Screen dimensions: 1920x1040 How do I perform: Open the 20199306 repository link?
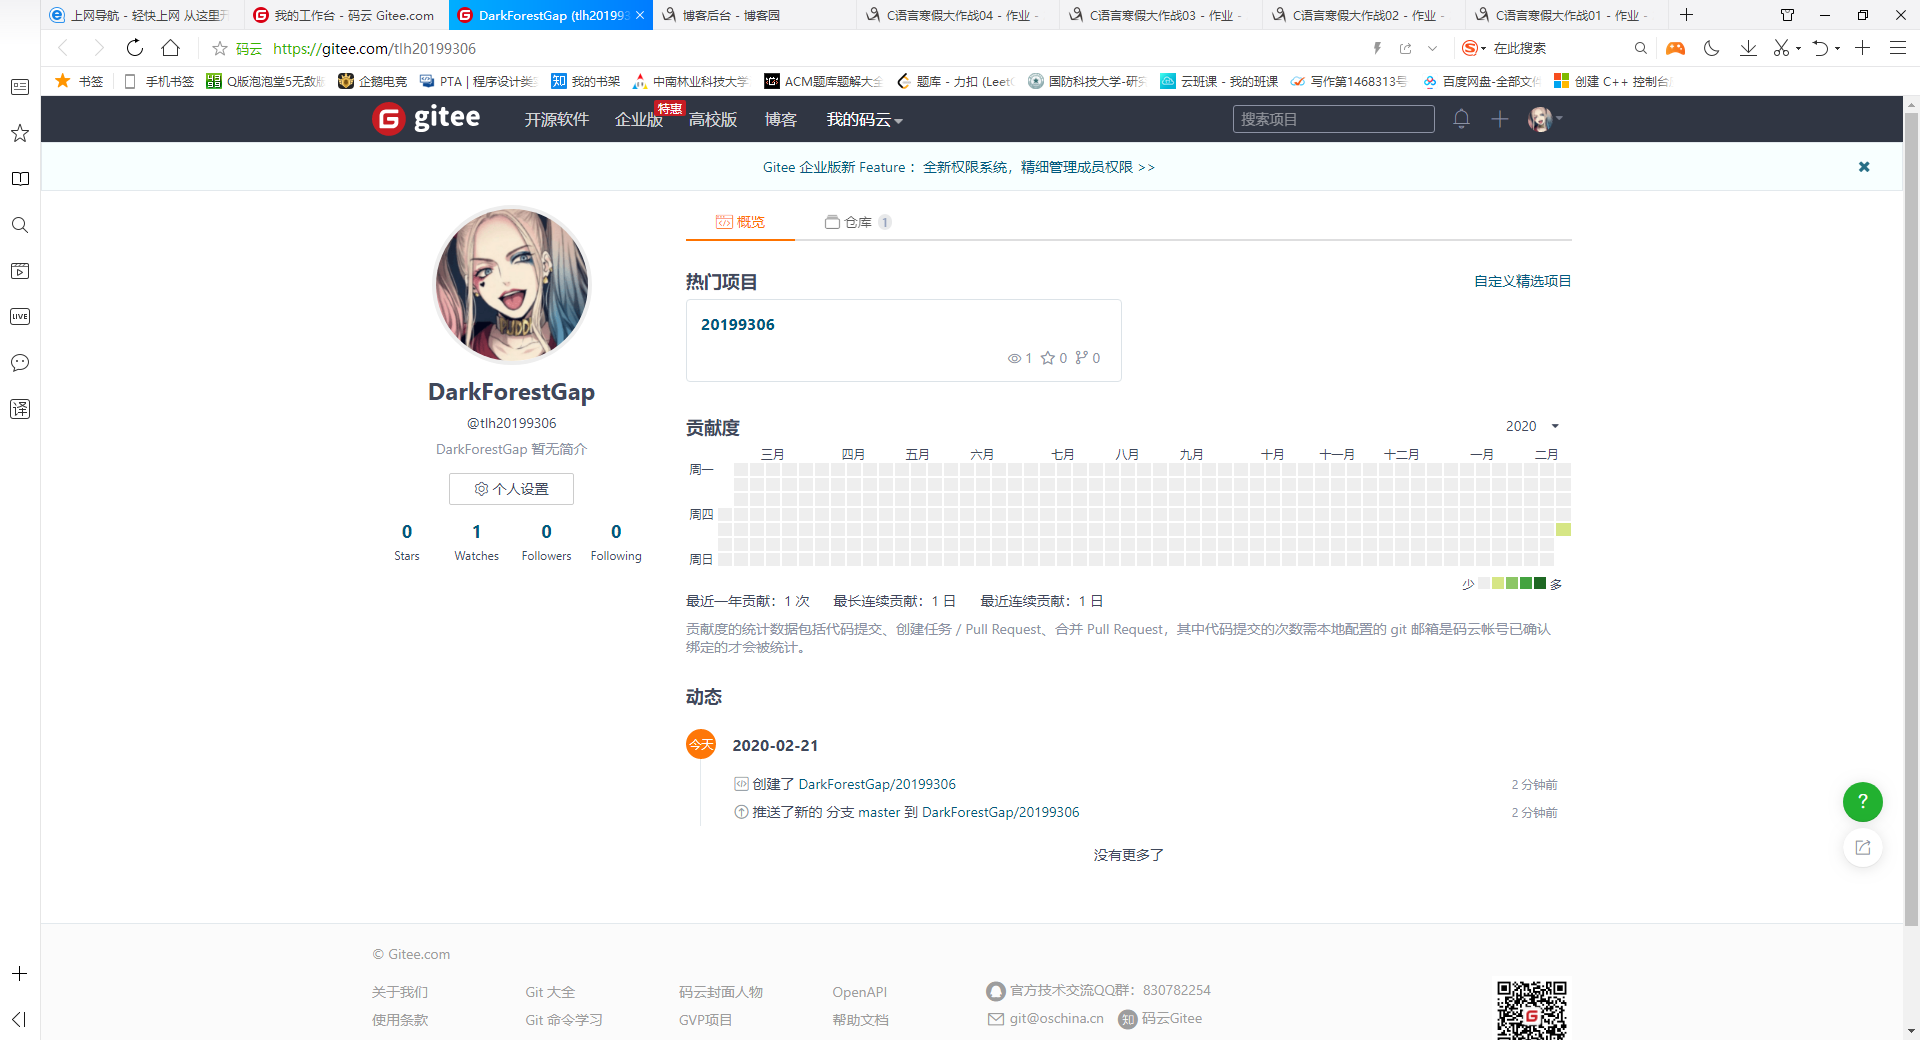pos(738,324)
